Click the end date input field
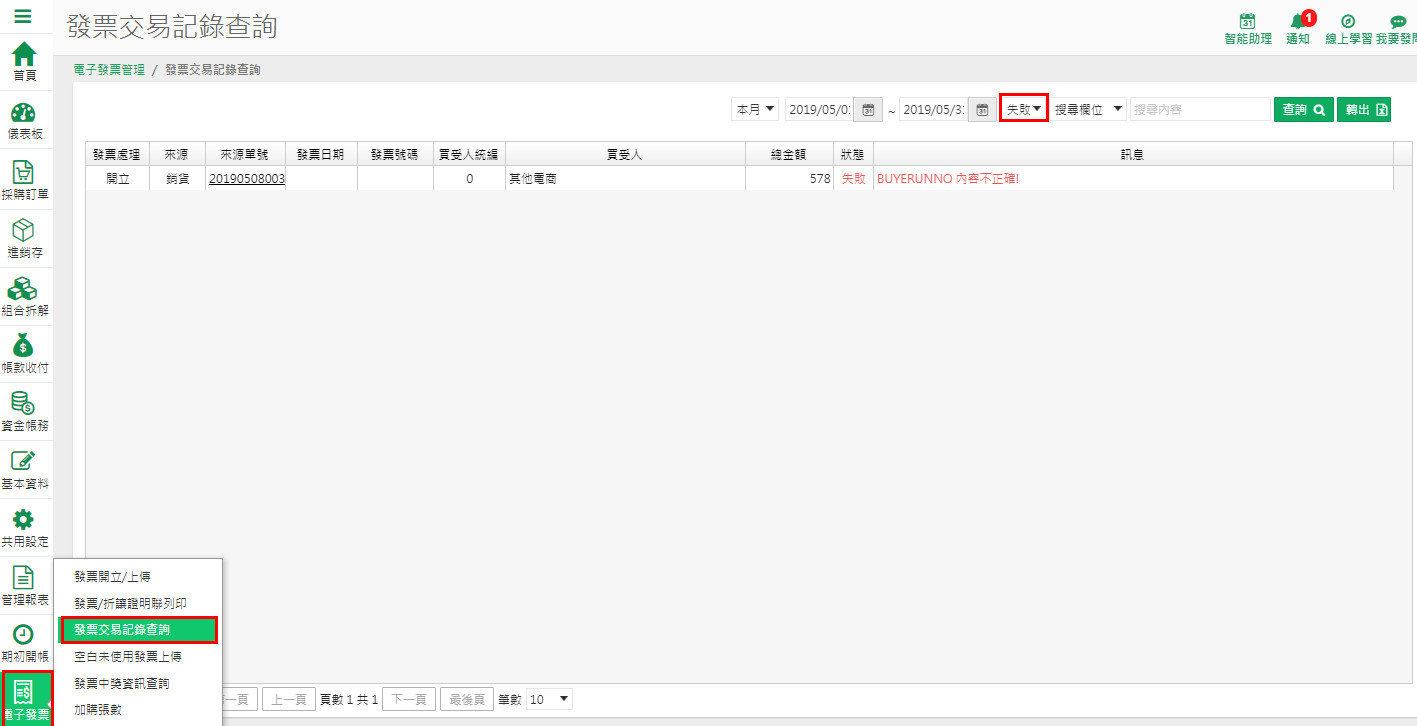The height and width of the screenshot is (726, 1417). pyautogui.click(x=933, y=110)
